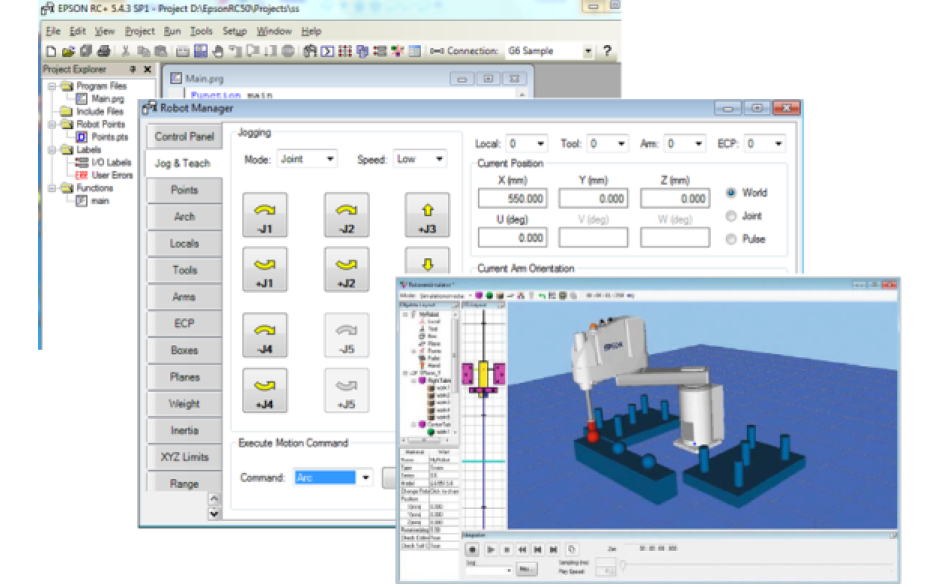Collapse the Functions tree node

click(52, 188)
